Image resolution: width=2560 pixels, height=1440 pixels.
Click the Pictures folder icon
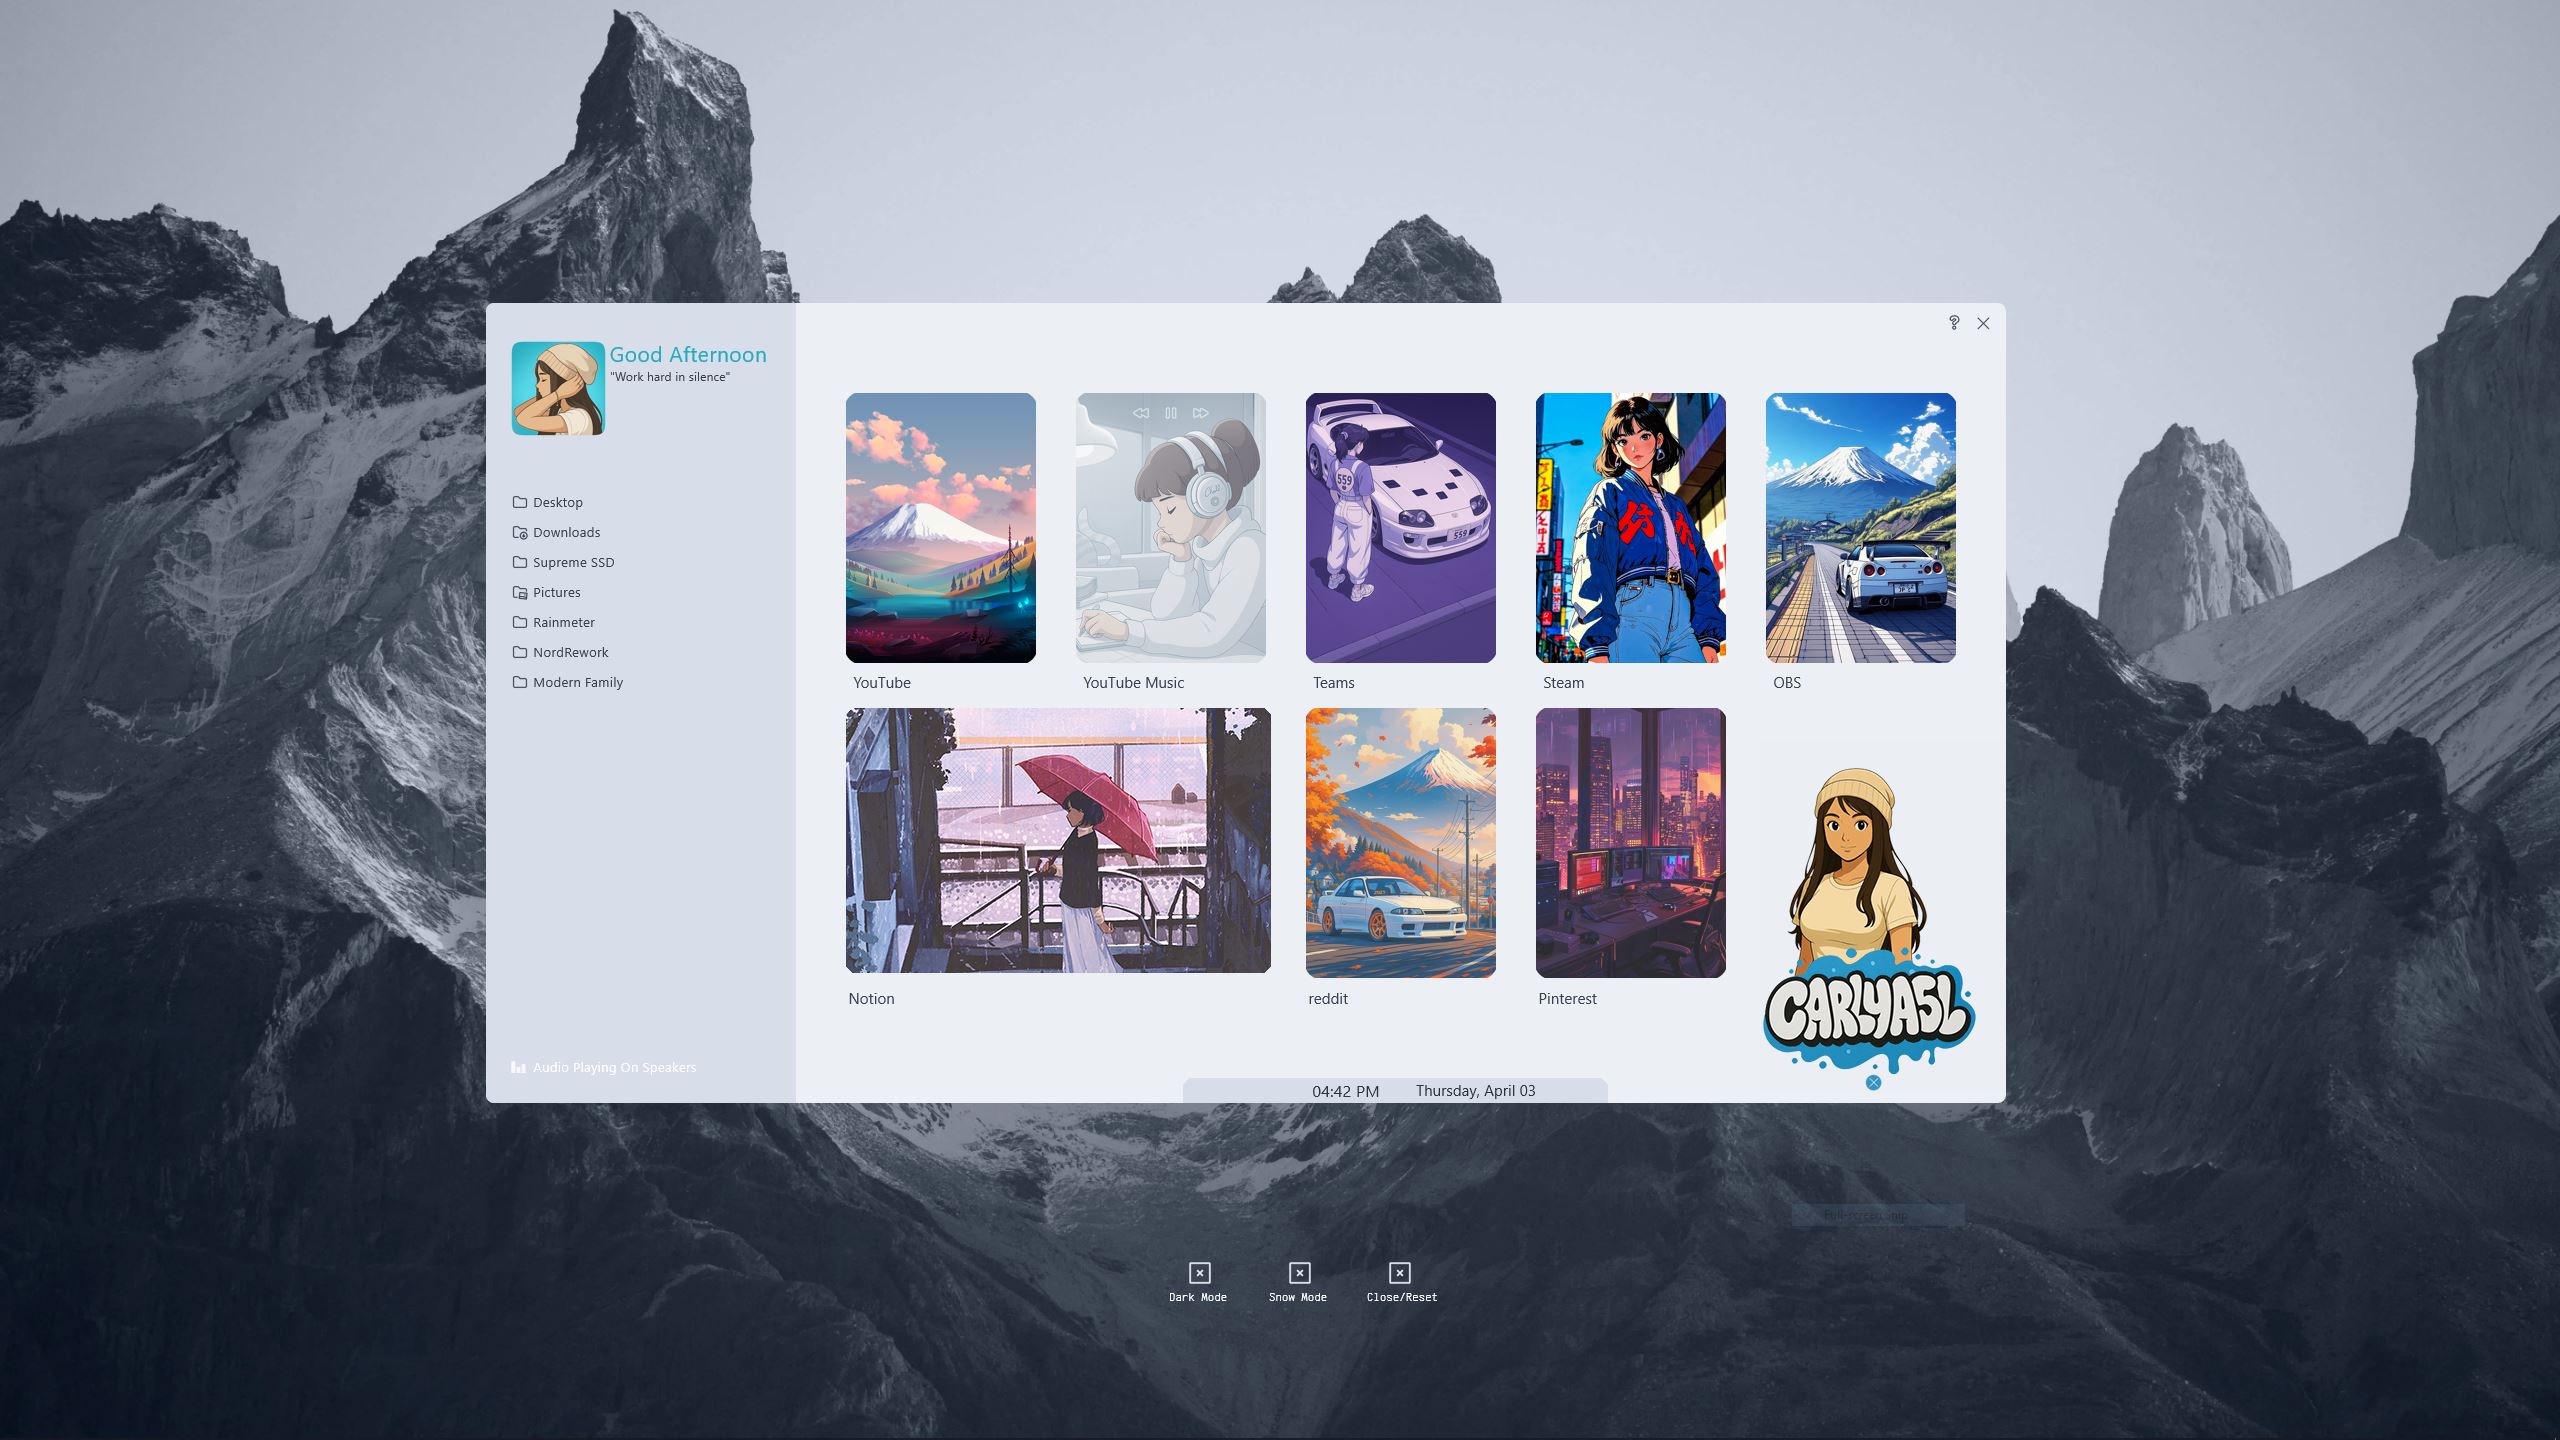pos(520,592)
